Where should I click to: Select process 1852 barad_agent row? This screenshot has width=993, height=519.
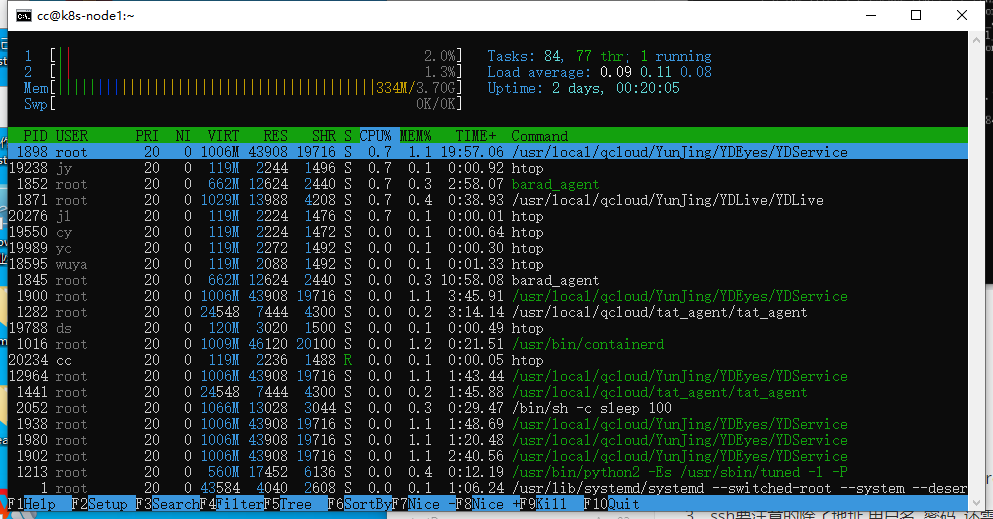488,184
